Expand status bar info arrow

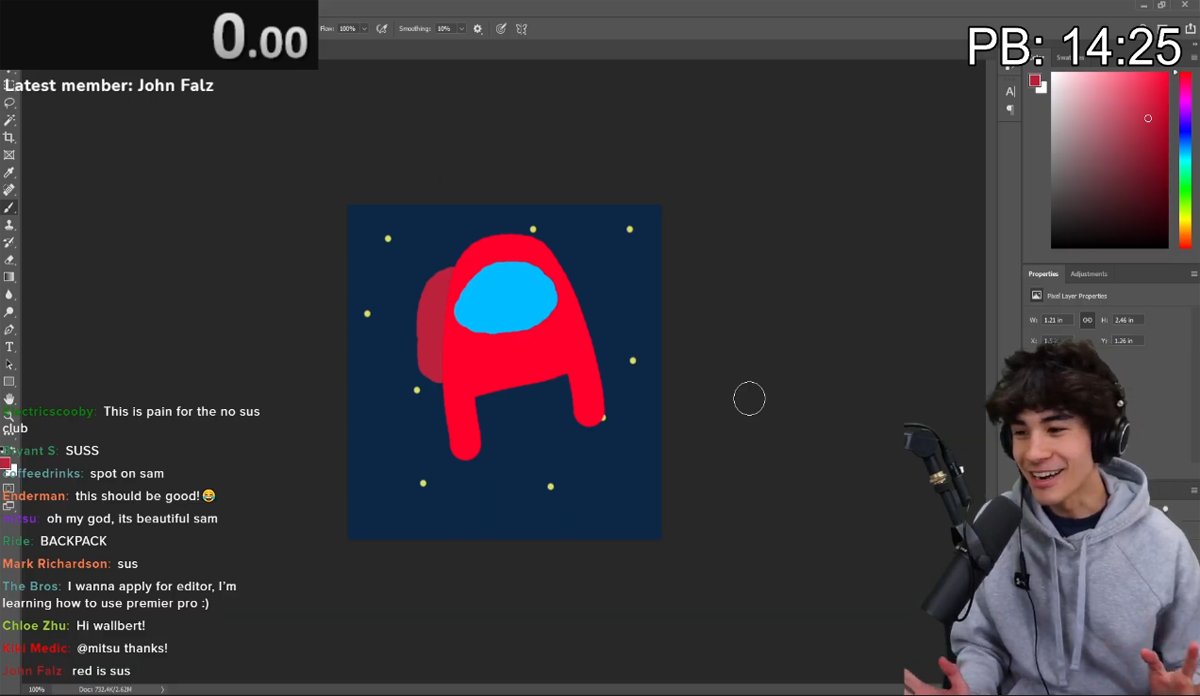(x=162, y=689)
